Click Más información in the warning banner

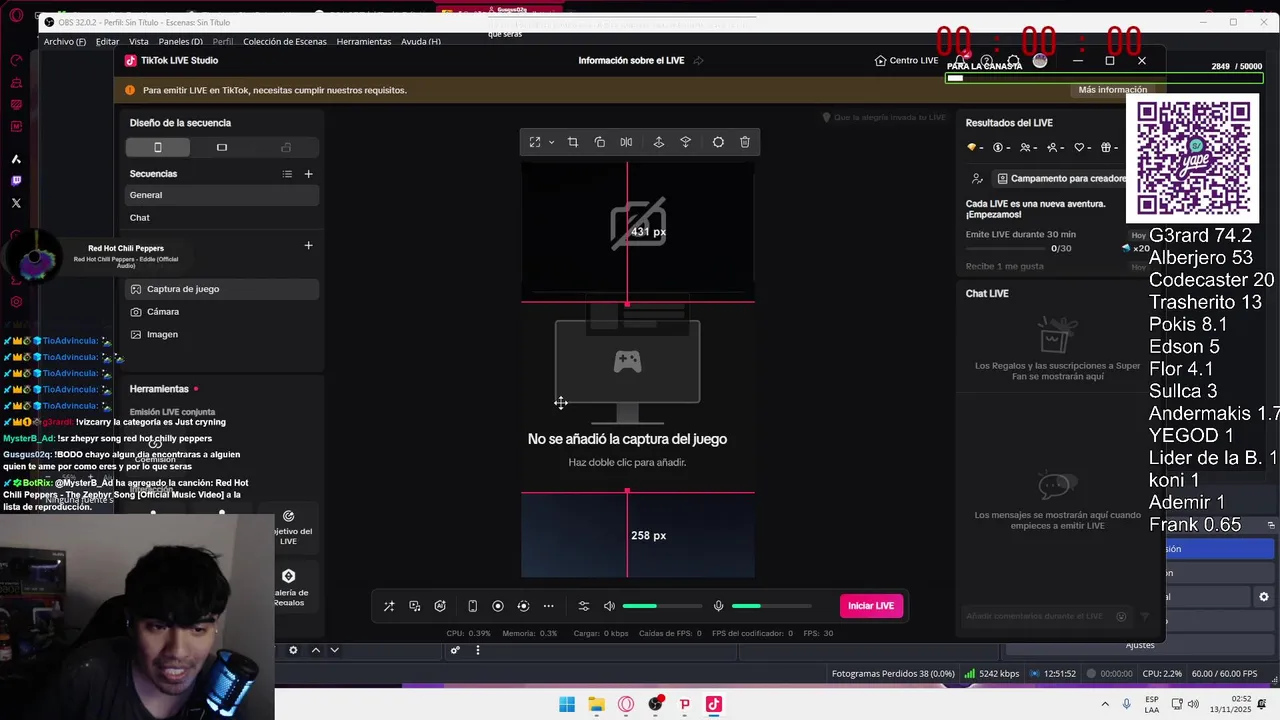pos(1112,90)
